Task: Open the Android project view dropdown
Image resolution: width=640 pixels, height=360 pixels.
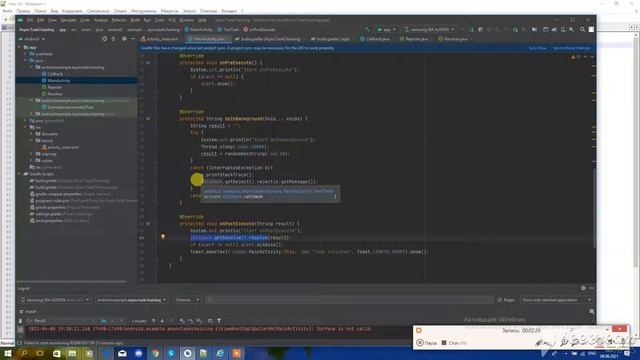Action: (32, 39)
